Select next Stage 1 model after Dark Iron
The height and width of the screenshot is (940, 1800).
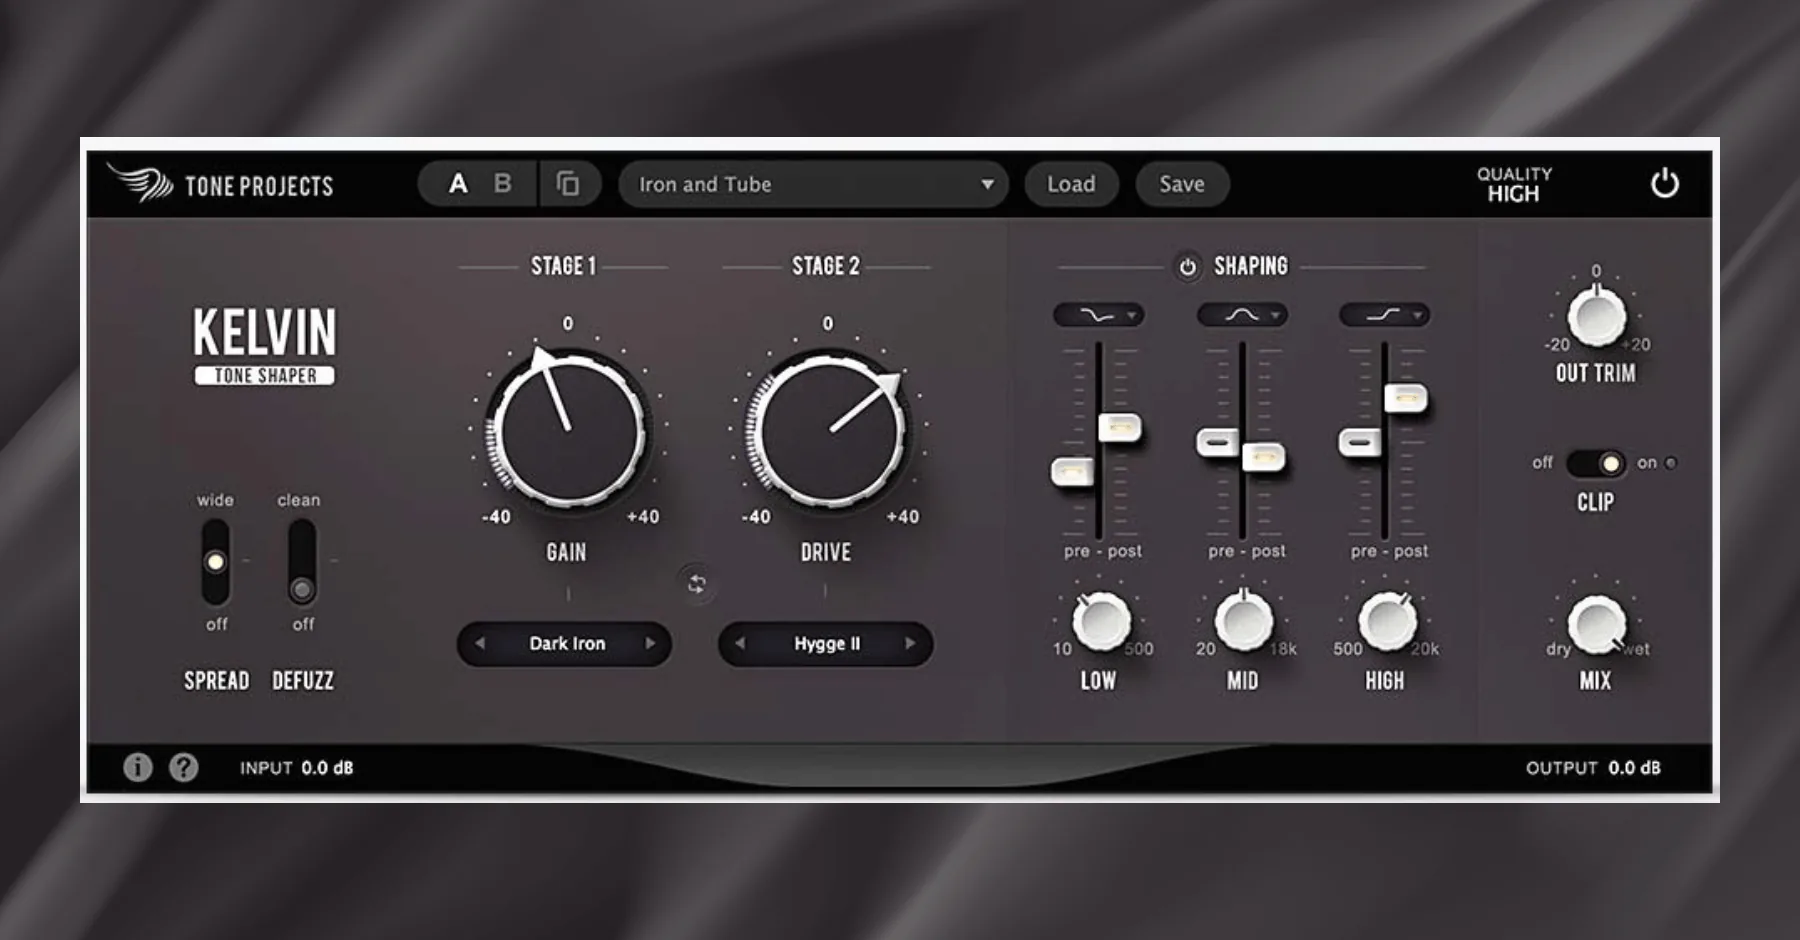(x=650, y=643)
